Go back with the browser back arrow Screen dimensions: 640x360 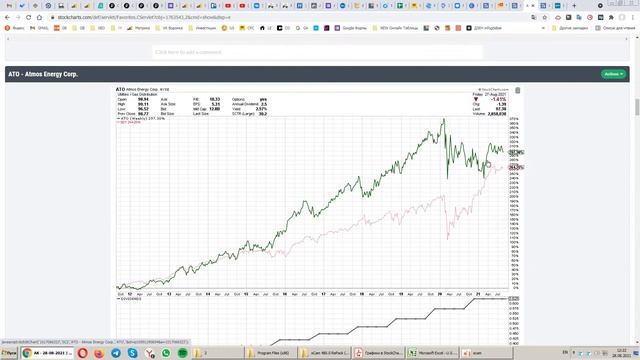point(7,18)
